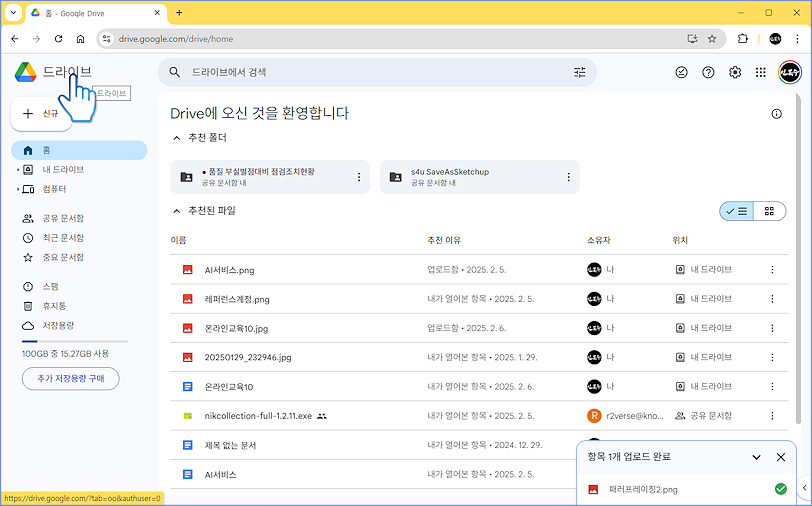
Task: Open more actions for nikcollection-full-1.2.11.exe
Action: [x=772, y=416]
